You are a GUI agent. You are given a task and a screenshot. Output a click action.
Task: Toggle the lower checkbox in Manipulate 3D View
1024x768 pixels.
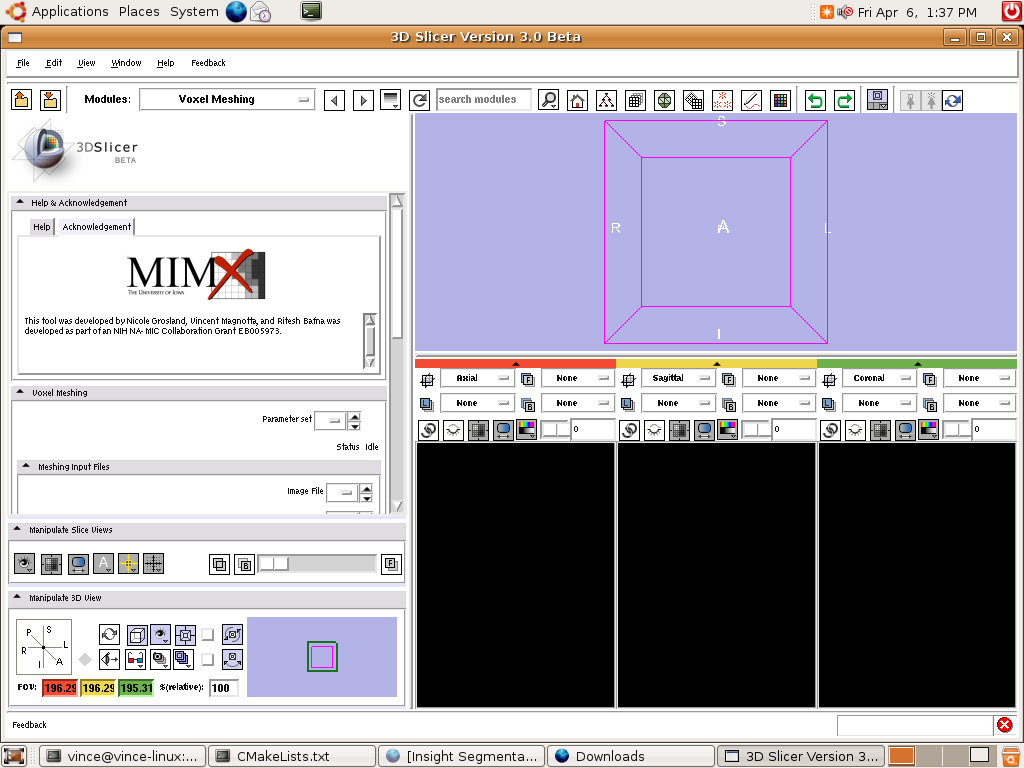[208, 659]
